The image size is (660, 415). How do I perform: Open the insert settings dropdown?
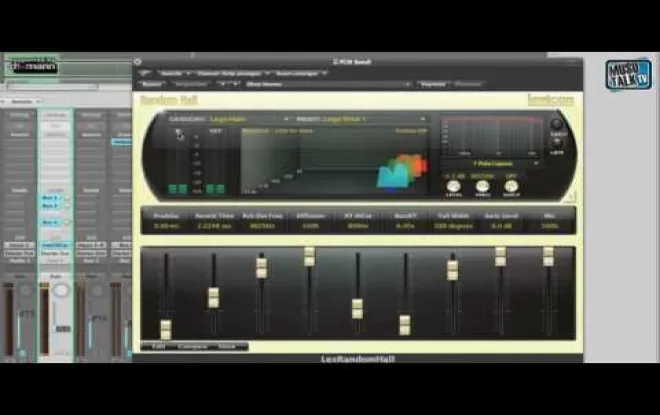301,73
